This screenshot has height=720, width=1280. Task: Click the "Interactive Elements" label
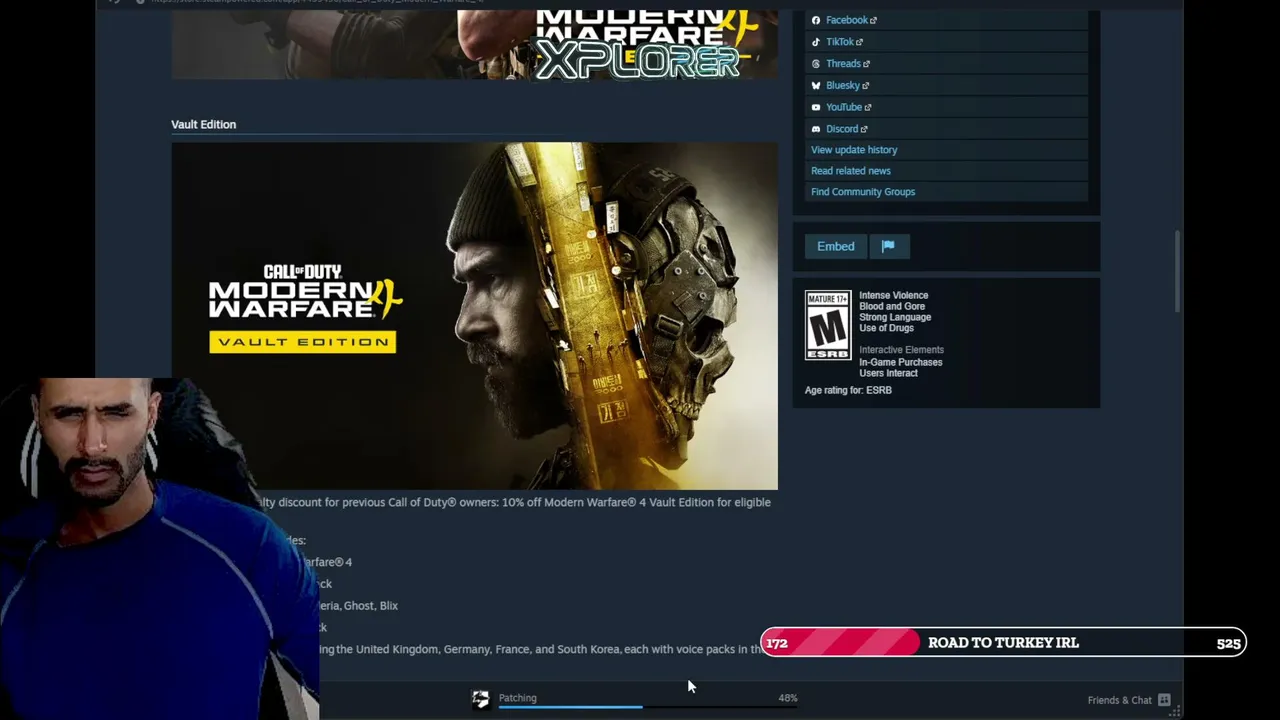click(901, 350)
